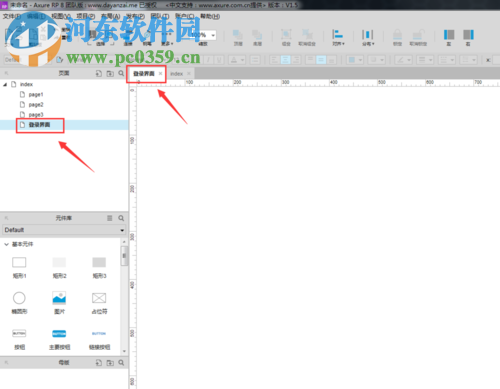Select page2 in the pages tree
Viewport: 500px width, 389px height.
pyautogui.click(x=36, y=105)
